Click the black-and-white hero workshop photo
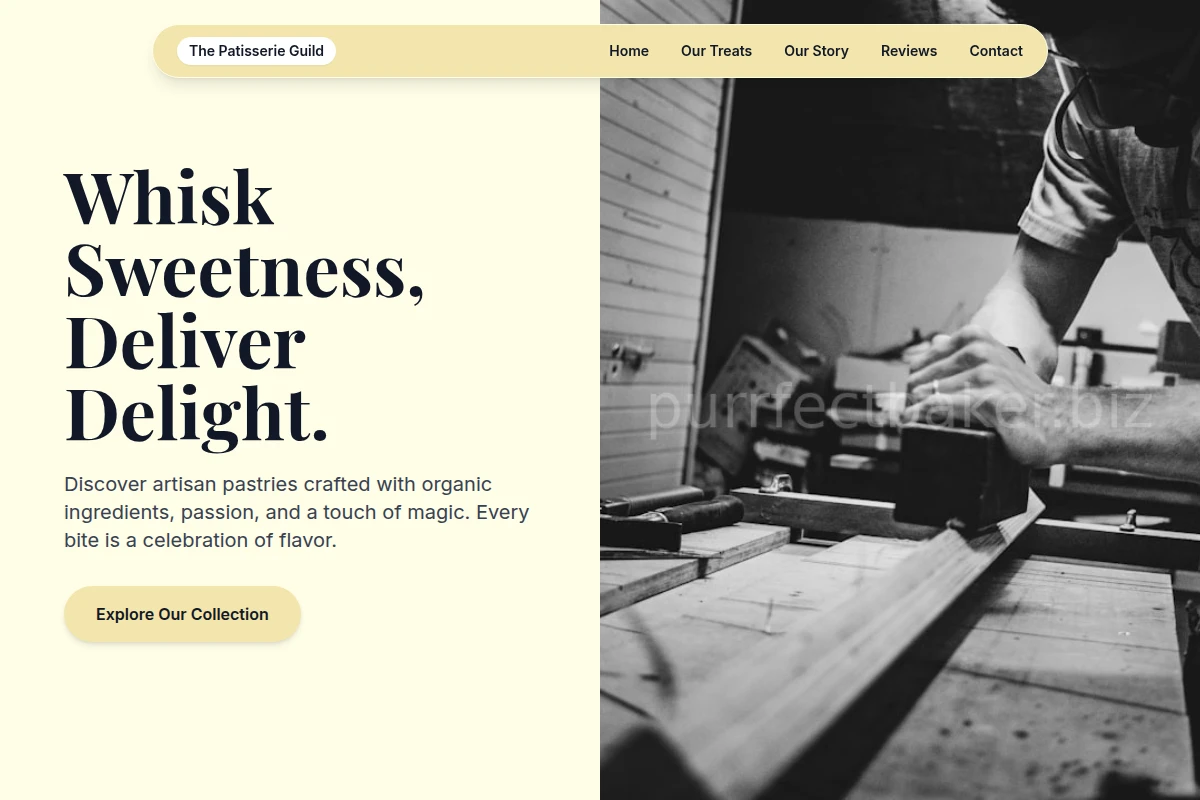Screen dimensions: 1200x800 (x=900, y=400)
